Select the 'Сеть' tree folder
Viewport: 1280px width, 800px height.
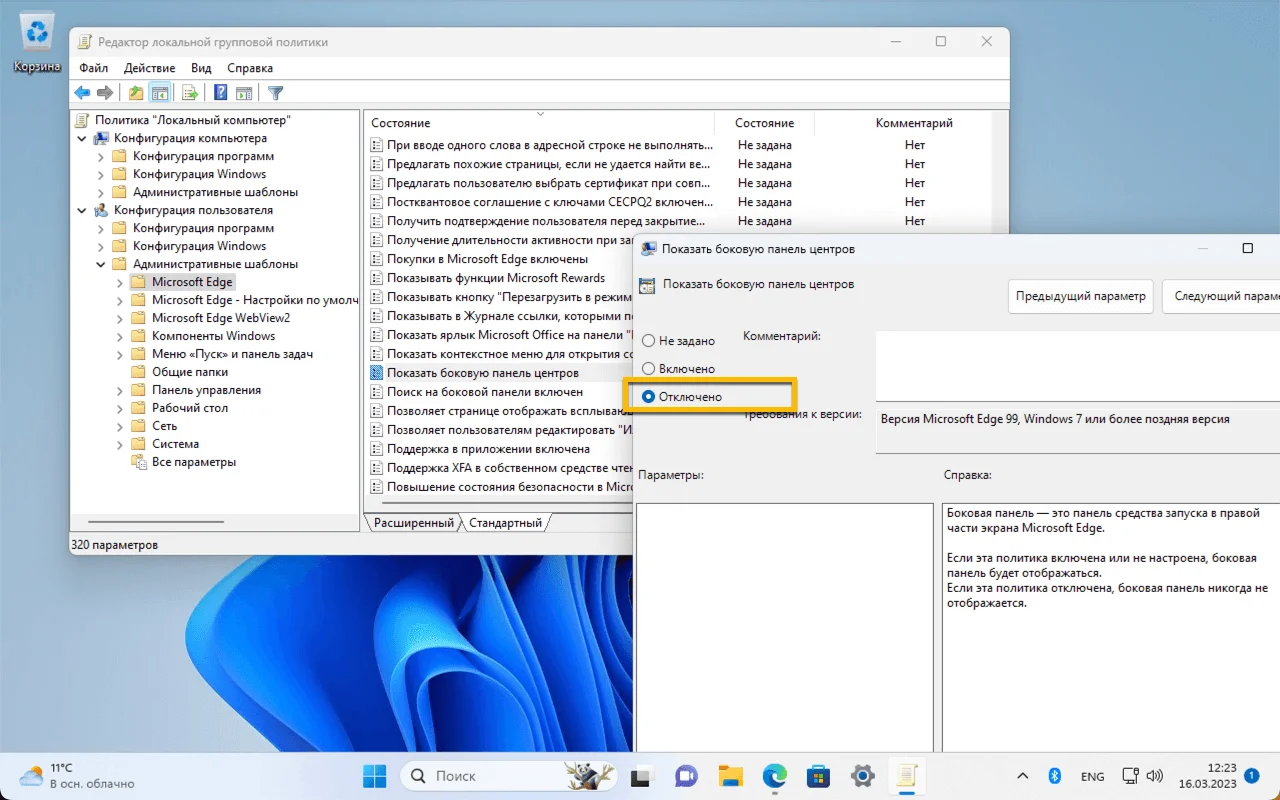click(x=165, y=426)
